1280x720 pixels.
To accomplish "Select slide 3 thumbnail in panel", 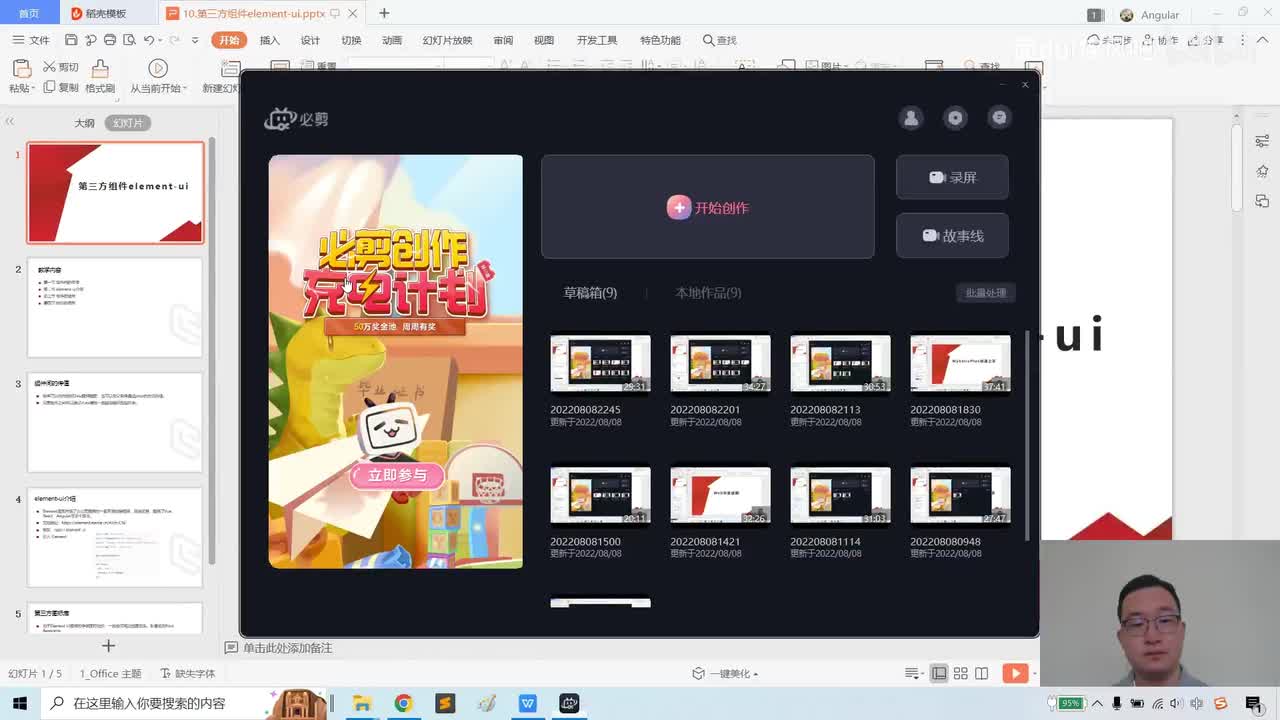I will point(115,422).
